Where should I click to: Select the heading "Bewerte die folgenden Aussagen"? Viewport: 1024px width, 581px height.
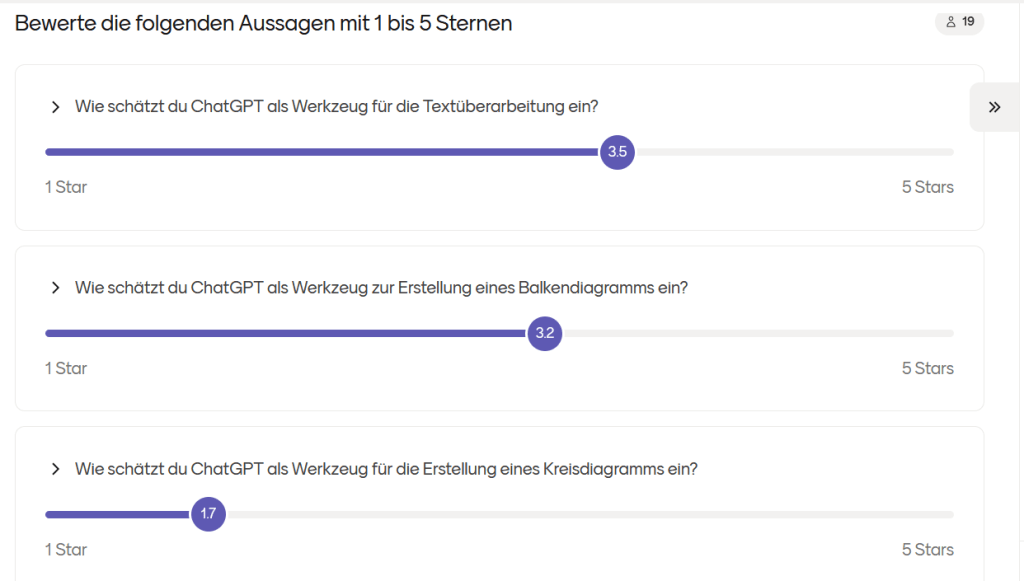point(263,23)
